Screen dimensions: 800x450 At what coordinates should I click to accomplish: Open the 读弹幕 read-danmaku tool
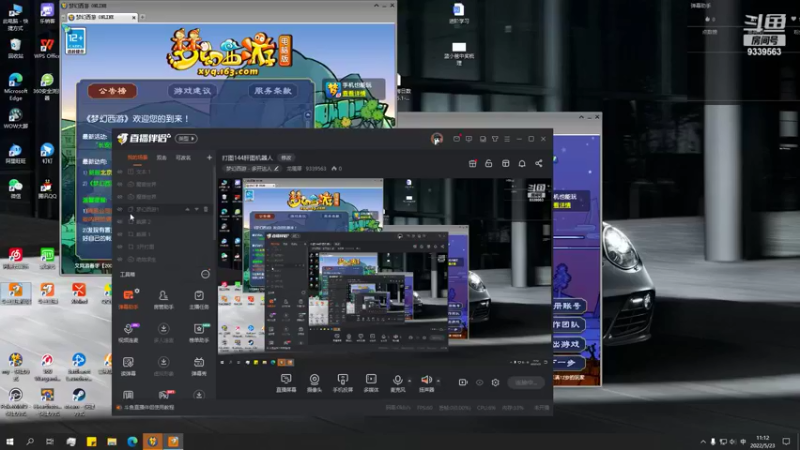coord(128,366)
